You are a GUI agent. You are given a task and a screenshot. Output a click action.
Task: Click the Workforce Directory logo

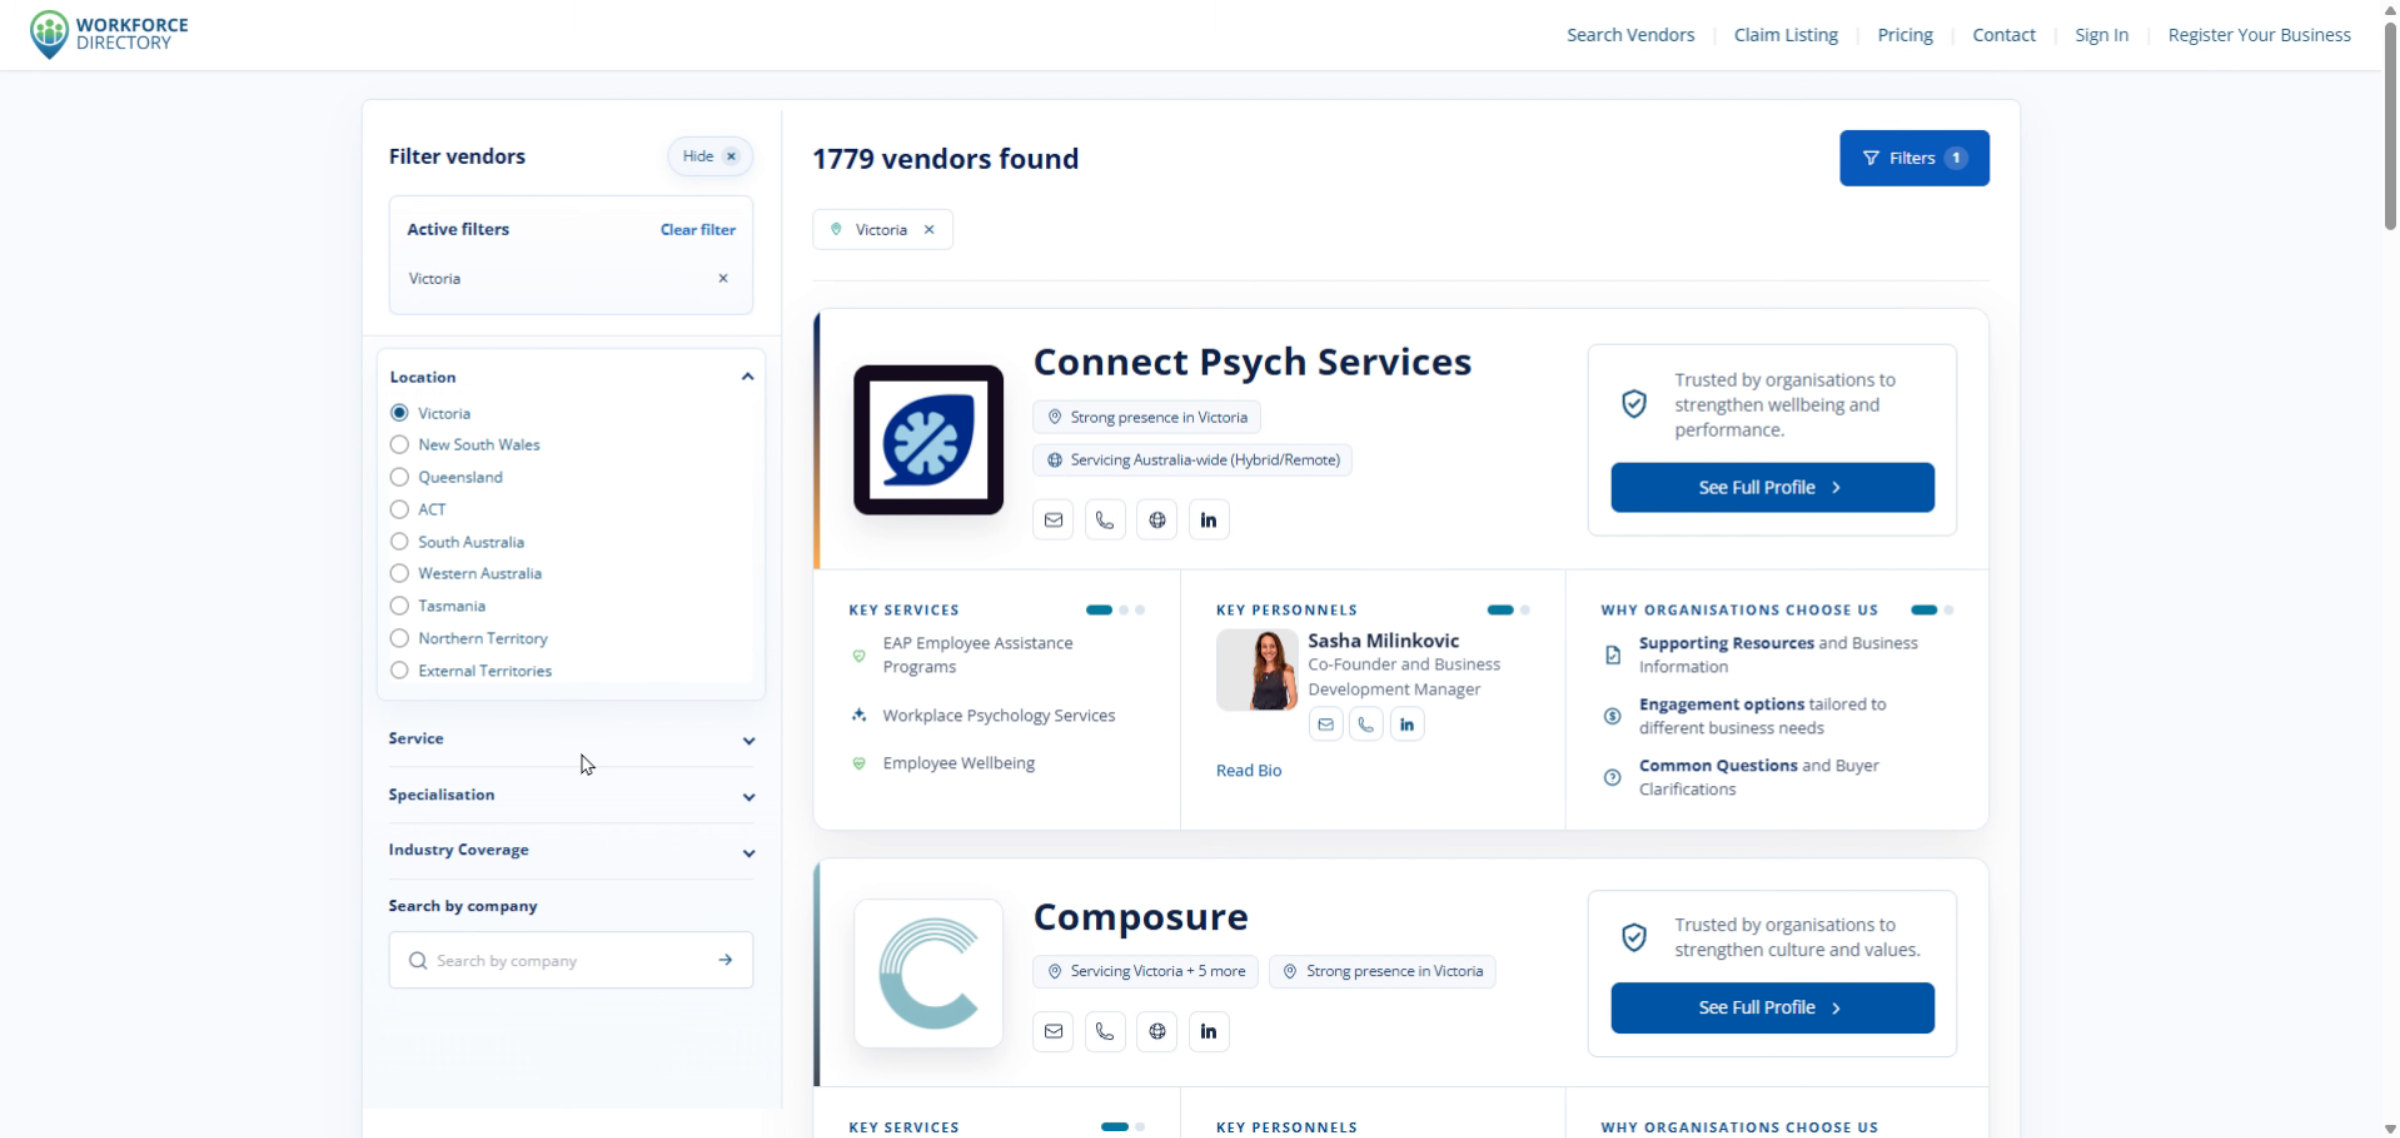[109, 34]
